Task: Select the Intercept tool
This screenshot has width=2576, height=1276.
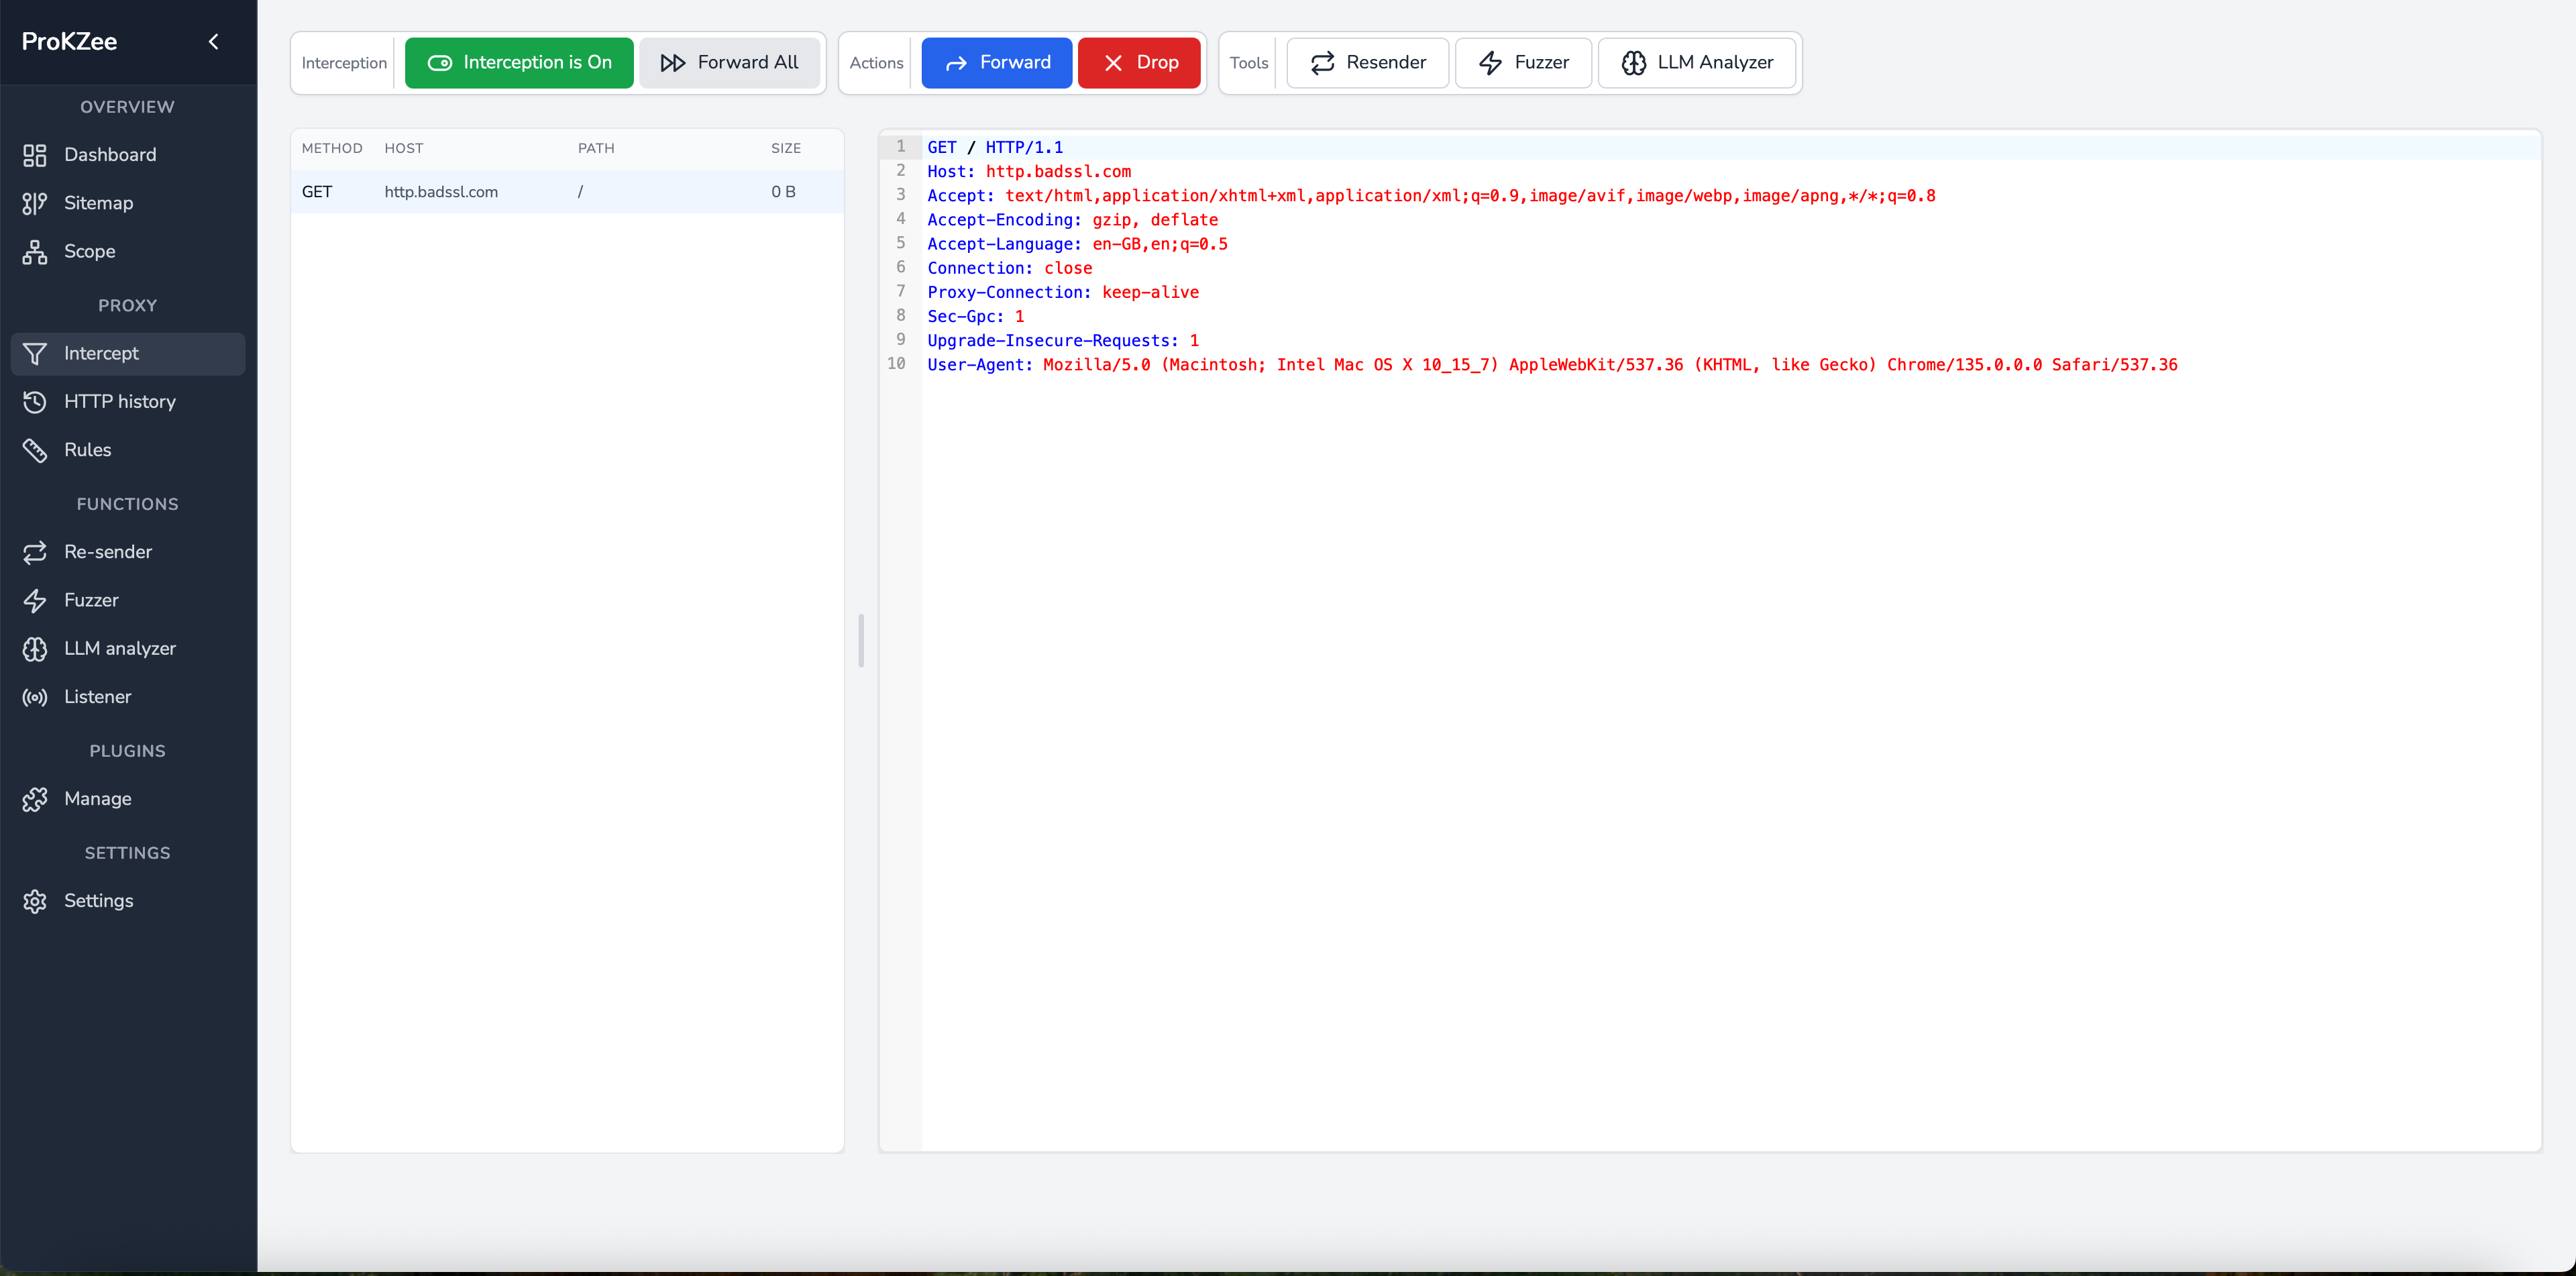Action: [100, 353]
